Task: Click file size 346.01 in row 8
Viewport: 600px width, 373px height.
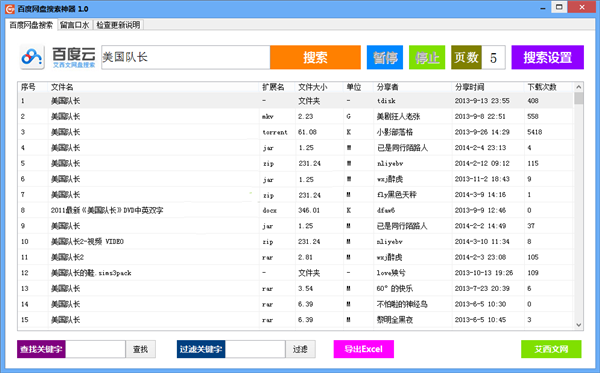Action: [309, 210]
